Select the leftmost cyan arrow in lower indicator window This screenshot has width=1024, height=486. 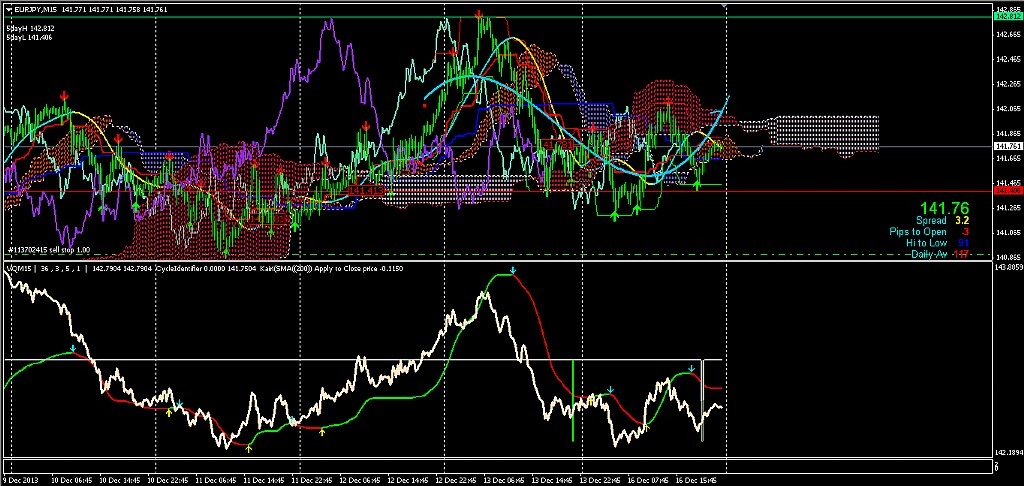[73, 348]
